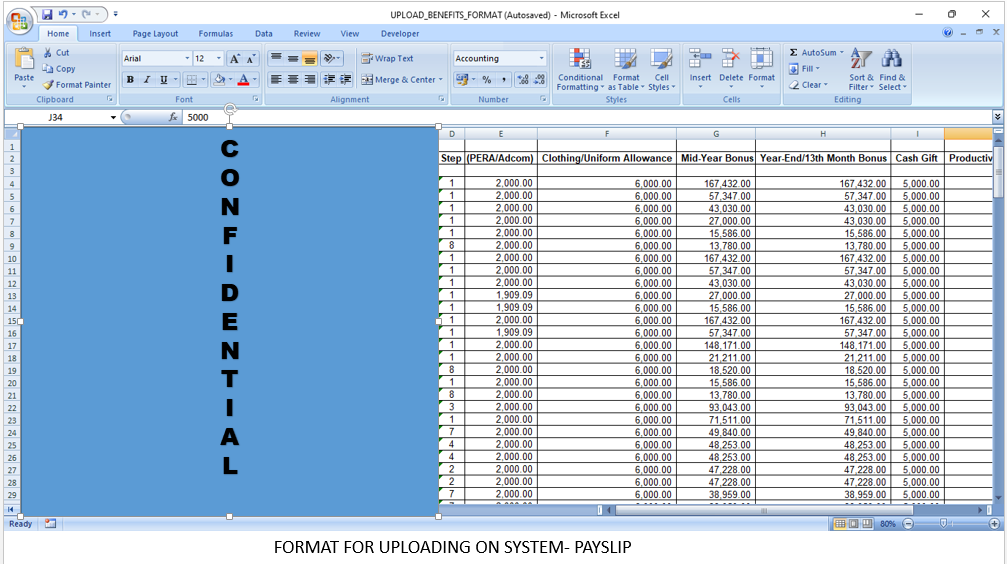This screenshot has height=564, width=1007.
Task: Decrease font size with the Shrink Font icon
Action: pyautogui.click(x=251, y=58)
